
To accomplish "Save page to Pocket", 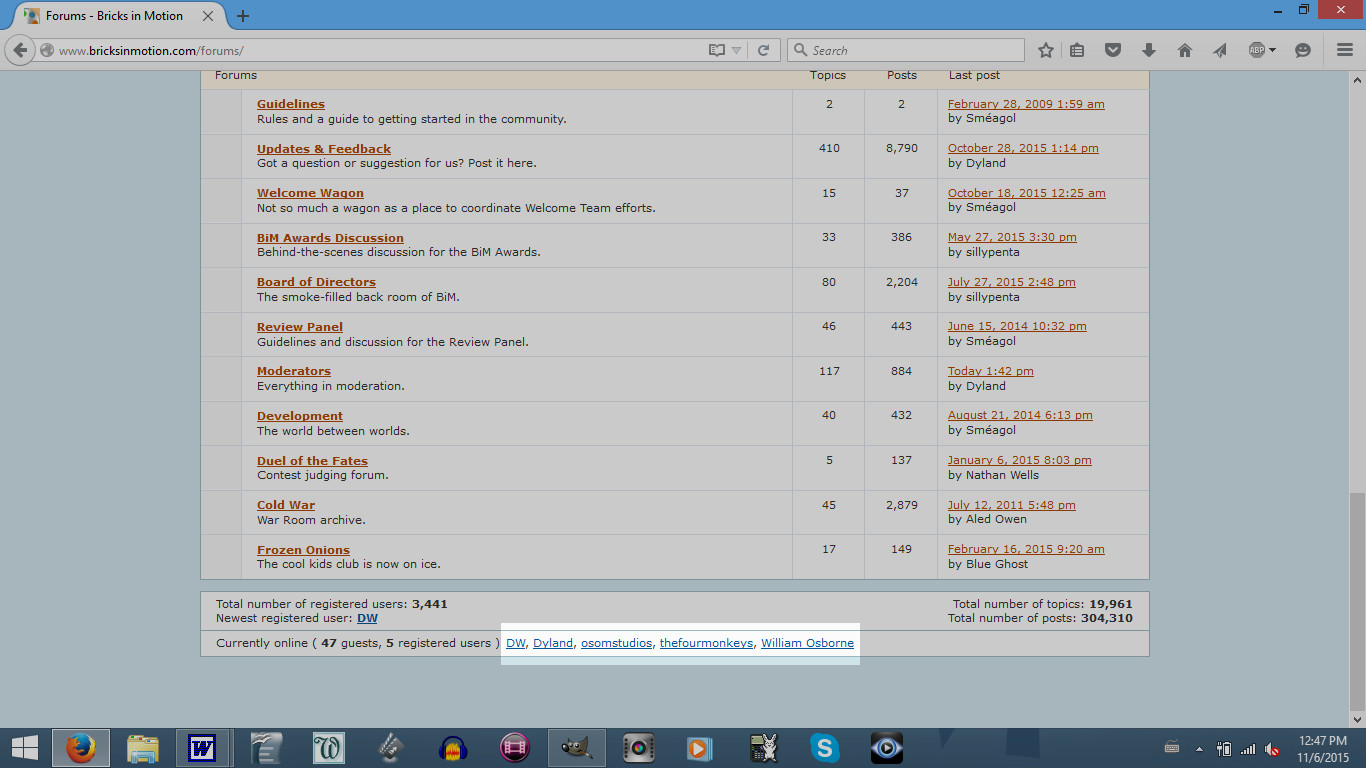I will pos(1113,50).
